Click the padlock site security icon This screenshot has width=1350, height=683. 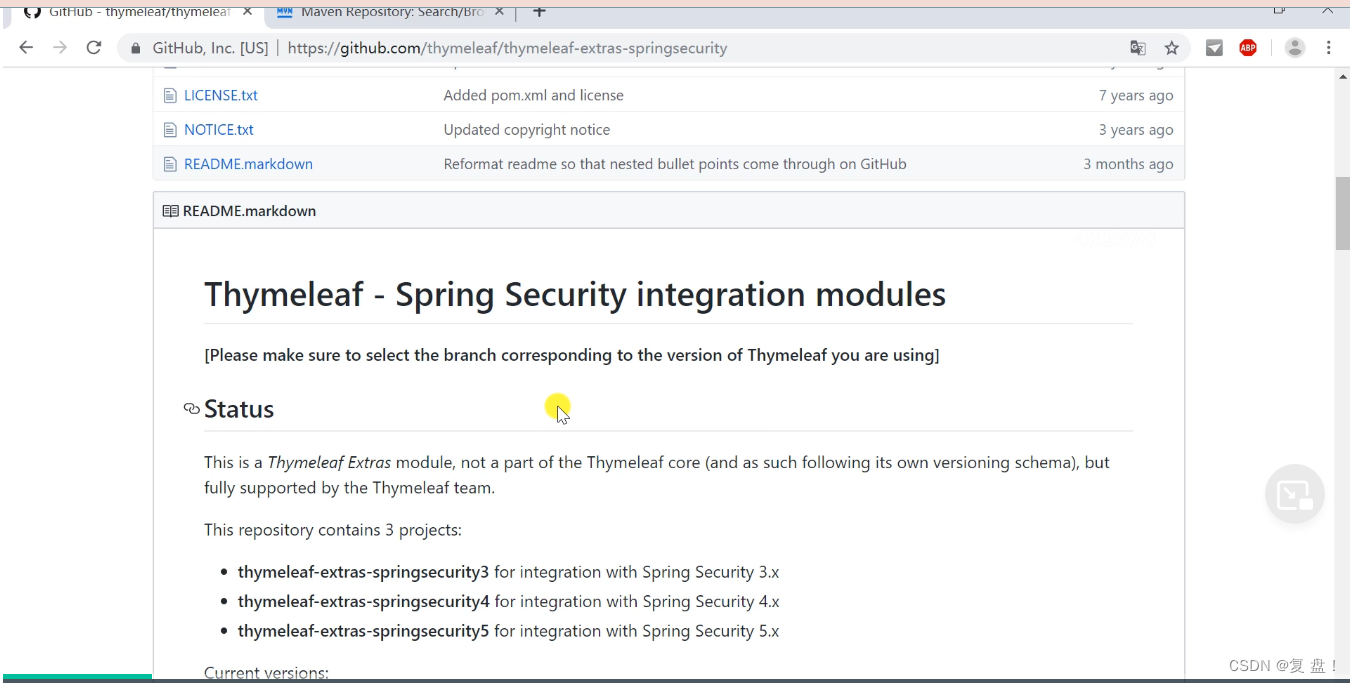[136, 48]
